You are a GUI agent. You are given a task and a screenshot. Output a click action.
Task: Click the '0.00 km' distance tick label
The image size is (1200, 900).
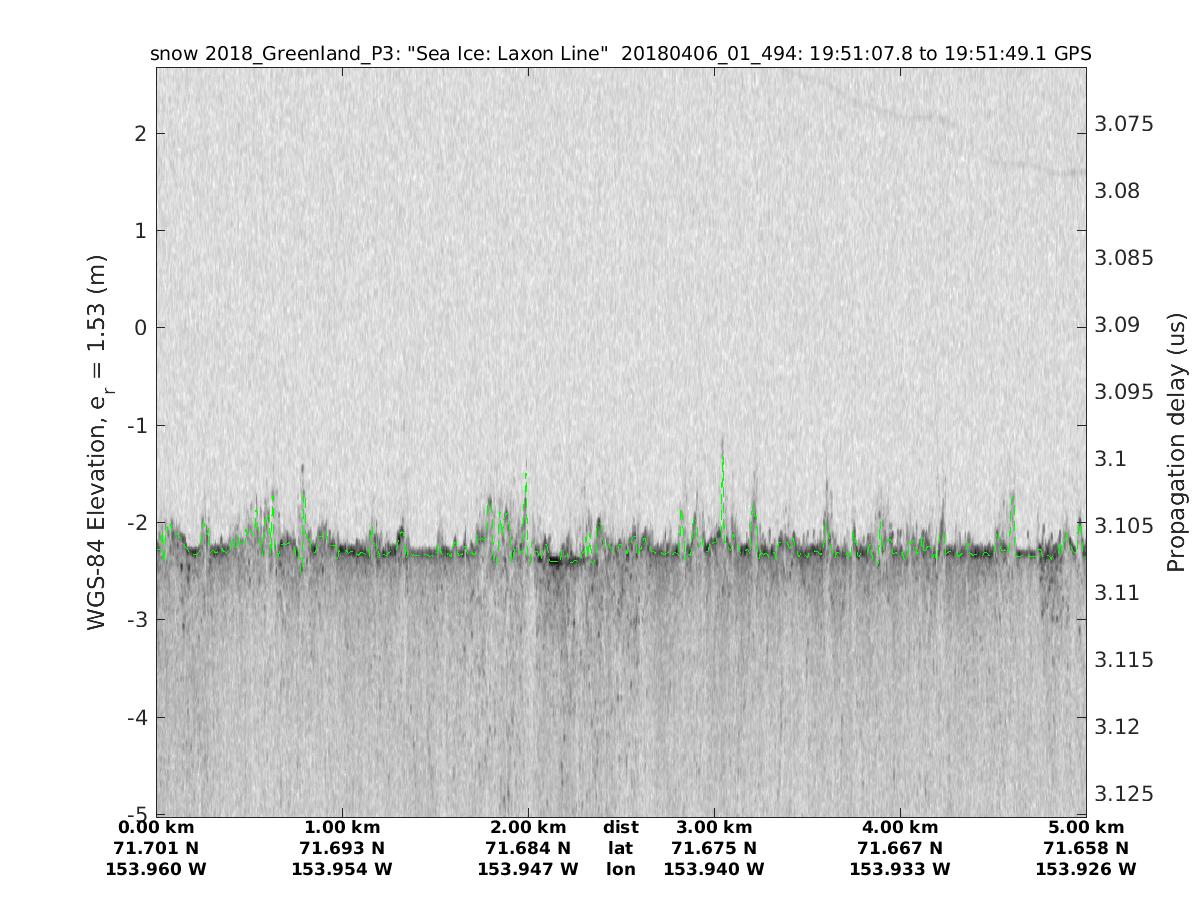coord(156,827)
